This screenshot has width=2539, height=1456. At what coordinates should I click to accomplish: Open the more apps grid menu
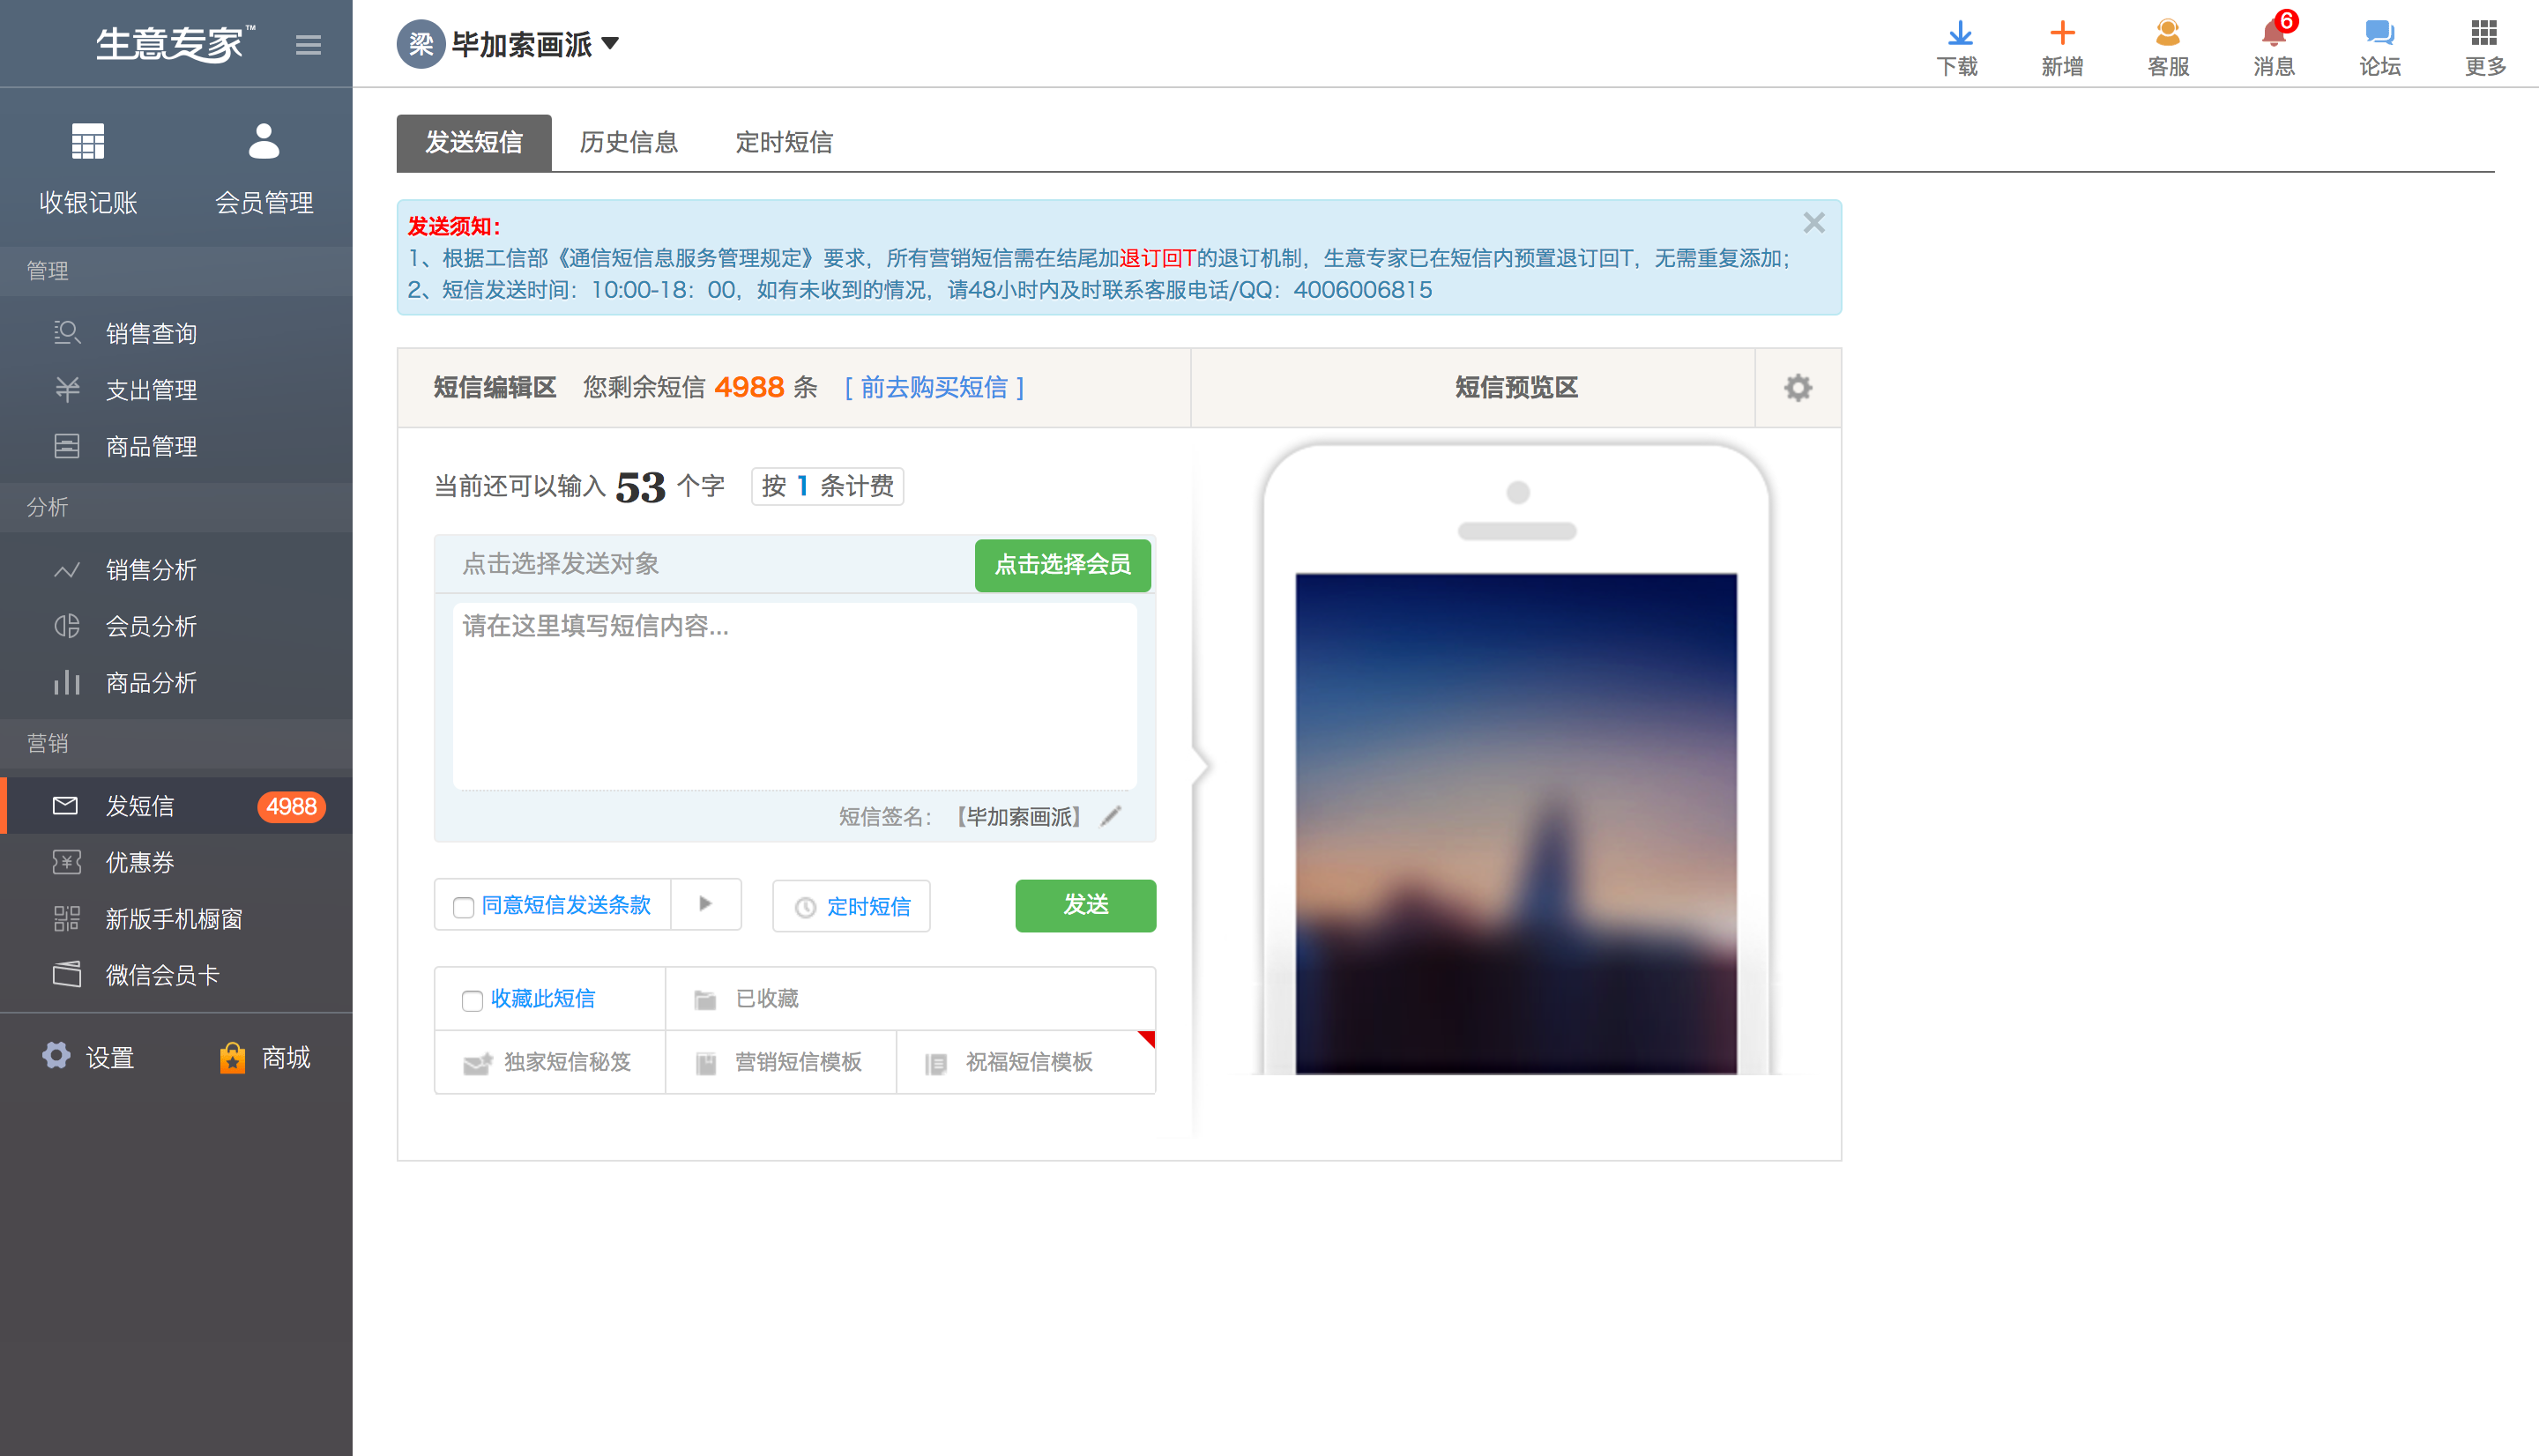(2484, 35)
